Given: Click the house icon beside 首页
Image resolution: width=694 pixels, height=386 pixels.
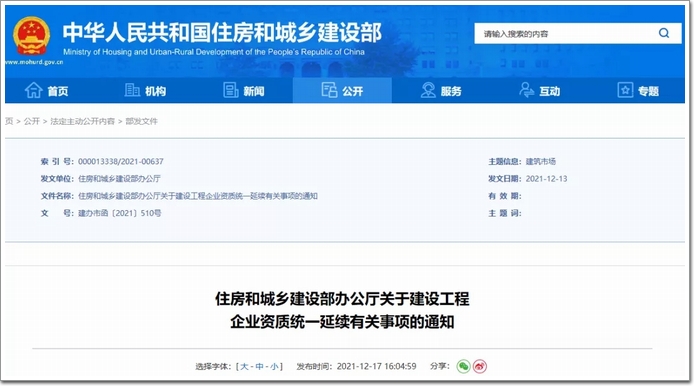Looking at the screenshot, I should tap(34, 90).
